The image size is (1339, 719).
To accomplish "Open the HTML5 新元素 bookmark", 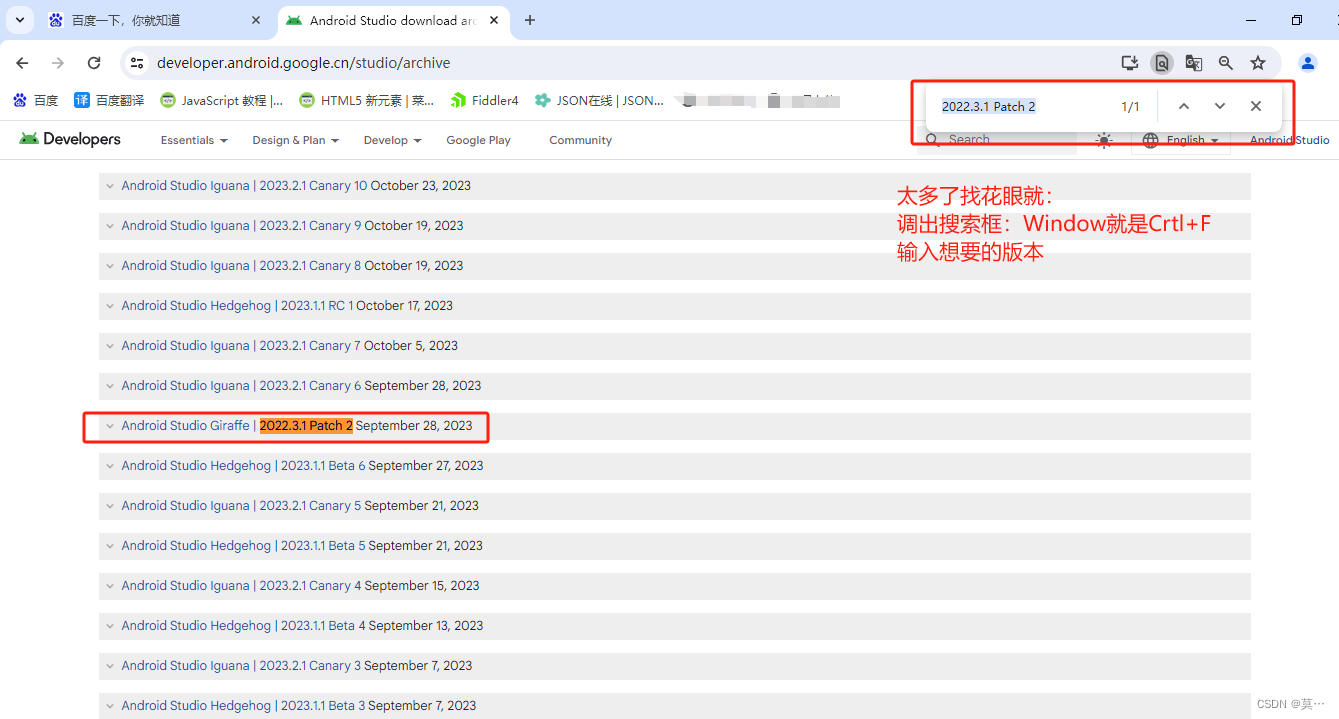I will (x=367, y=100).
